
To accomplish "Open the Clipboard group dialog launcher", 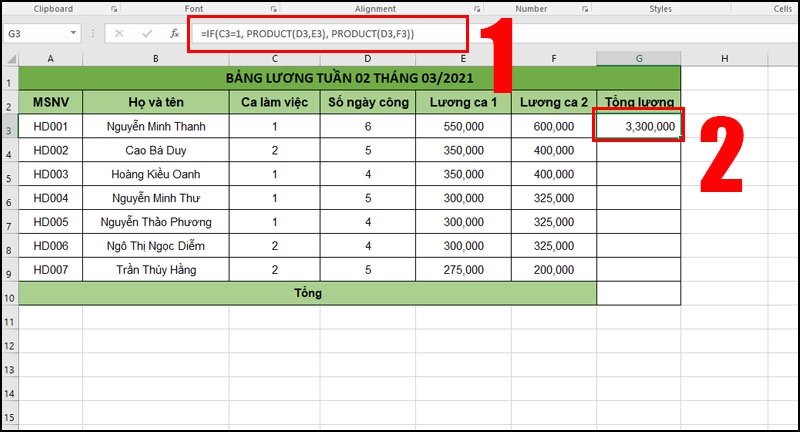I will click(115, 8).
